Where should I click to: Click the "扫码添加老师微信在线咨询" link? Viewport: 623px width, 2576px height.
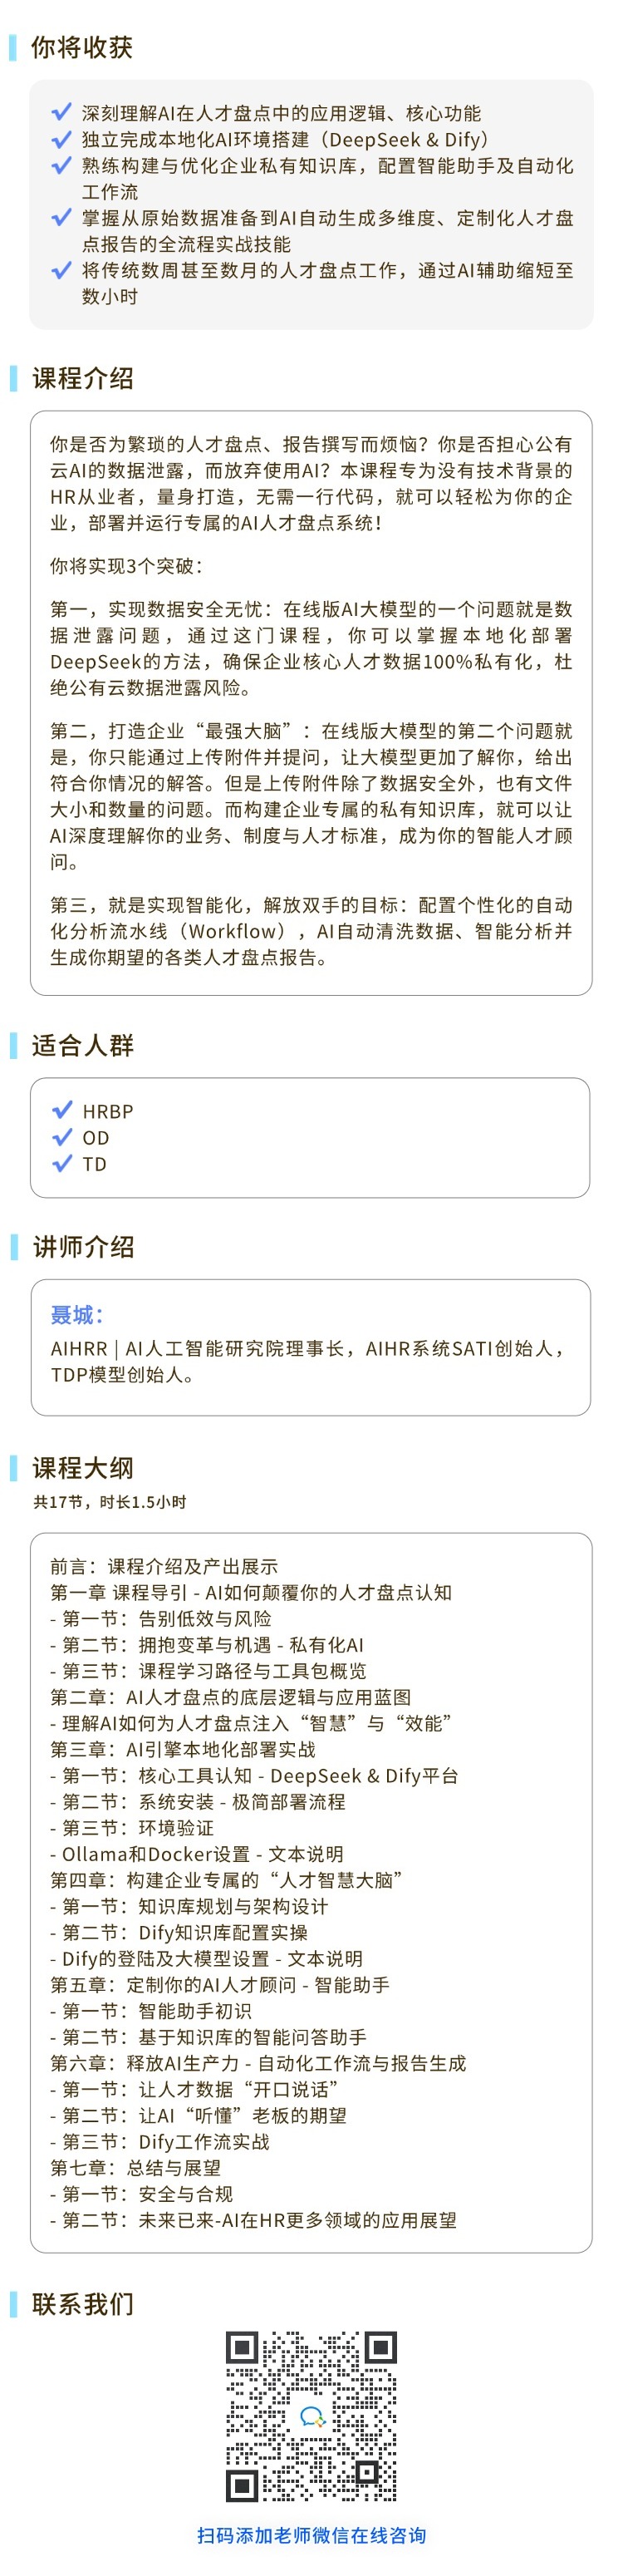[311, 2535]
